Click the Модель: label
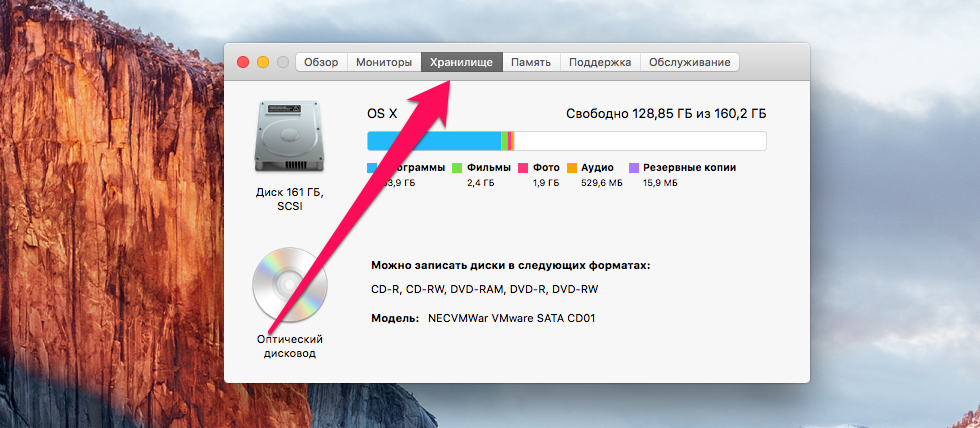Image resolution: width=980 pixels, height=428 pixels. (395, 318)
